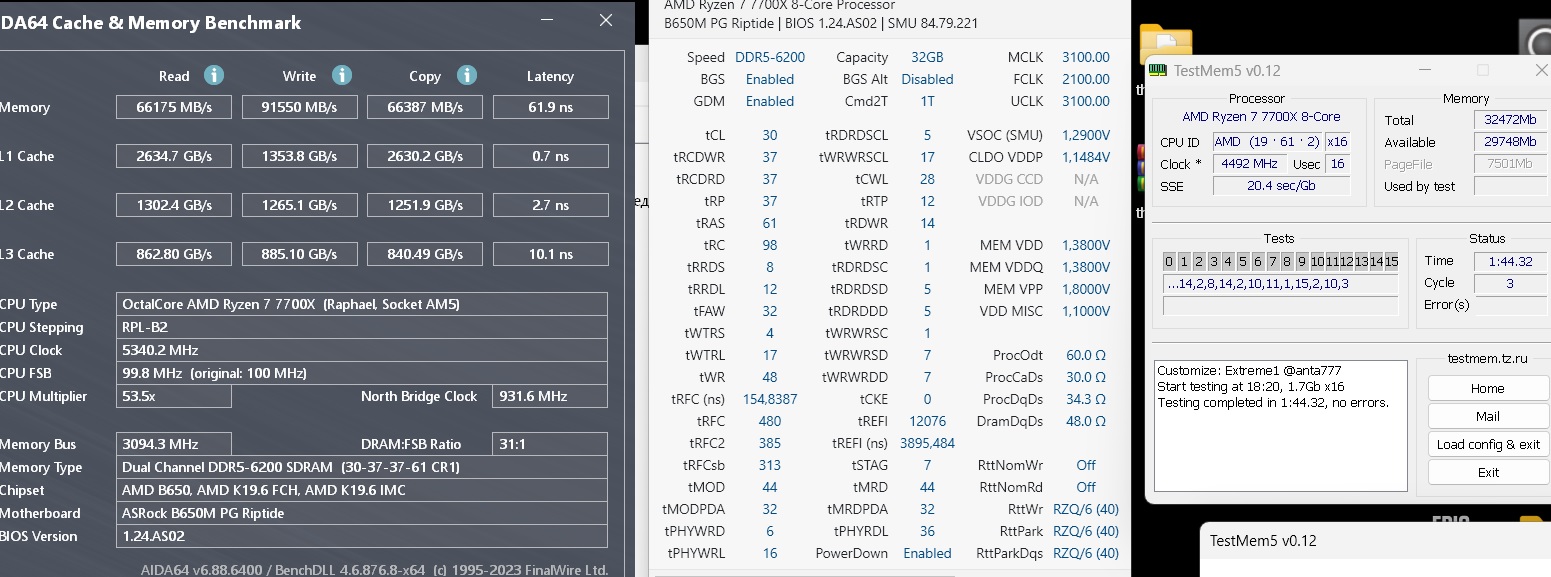This screenshot has width=1551, height=577.
Task: Click the CPU Multiplier value 53.5x
Action: (174, 396)
